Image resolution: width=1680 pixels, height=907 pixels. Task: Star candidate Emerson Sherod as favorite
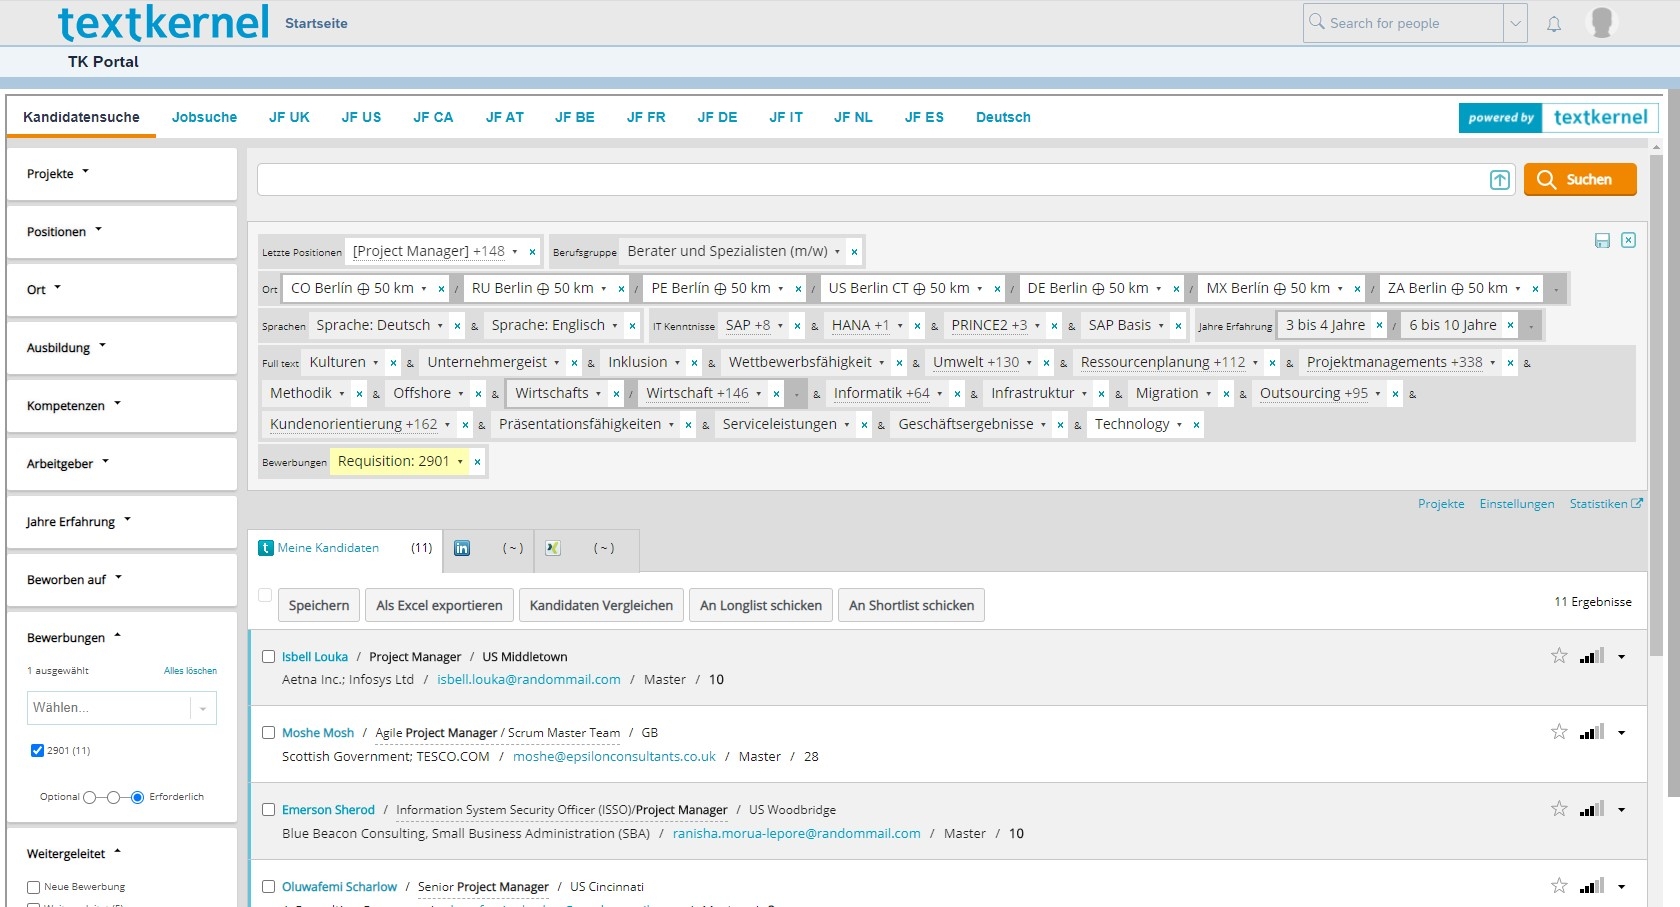click(1559, 809)
